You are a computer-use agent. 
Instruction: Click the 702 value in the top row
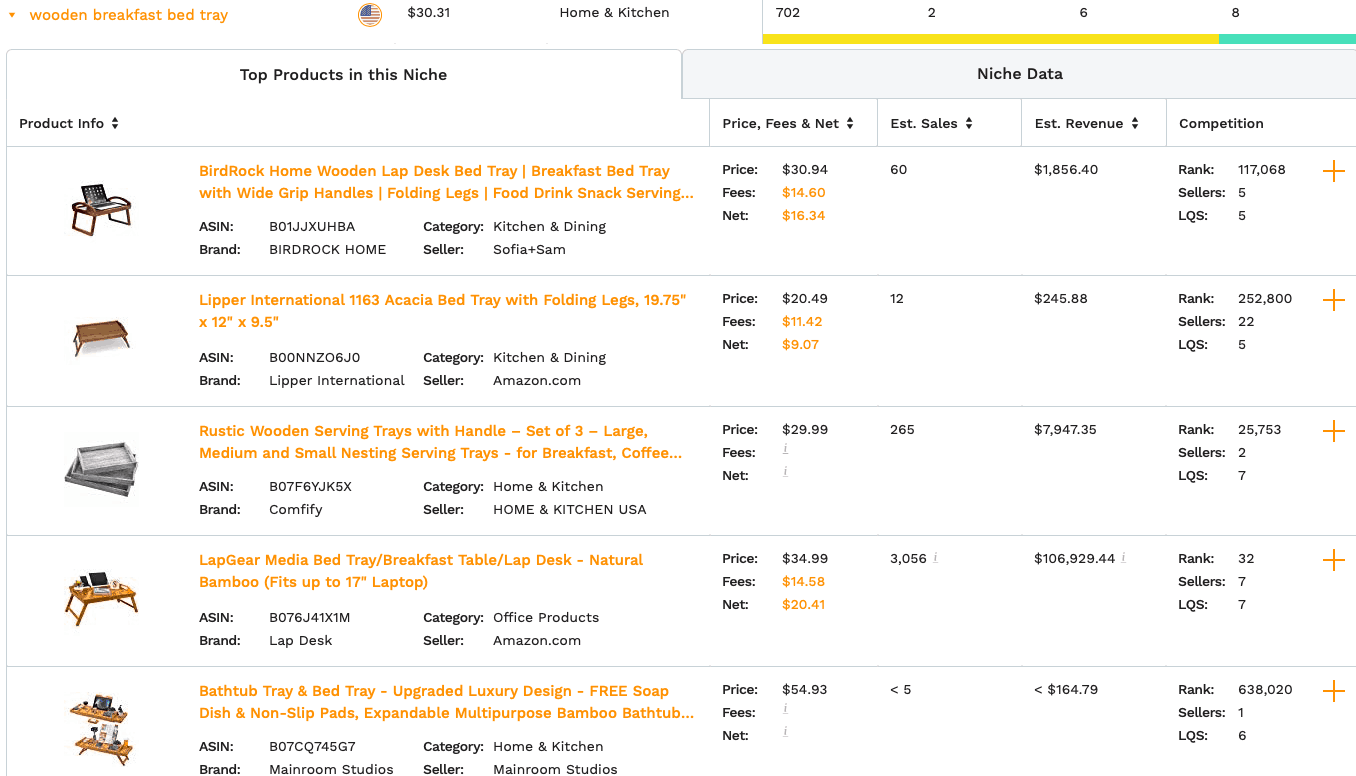(788, 12)
